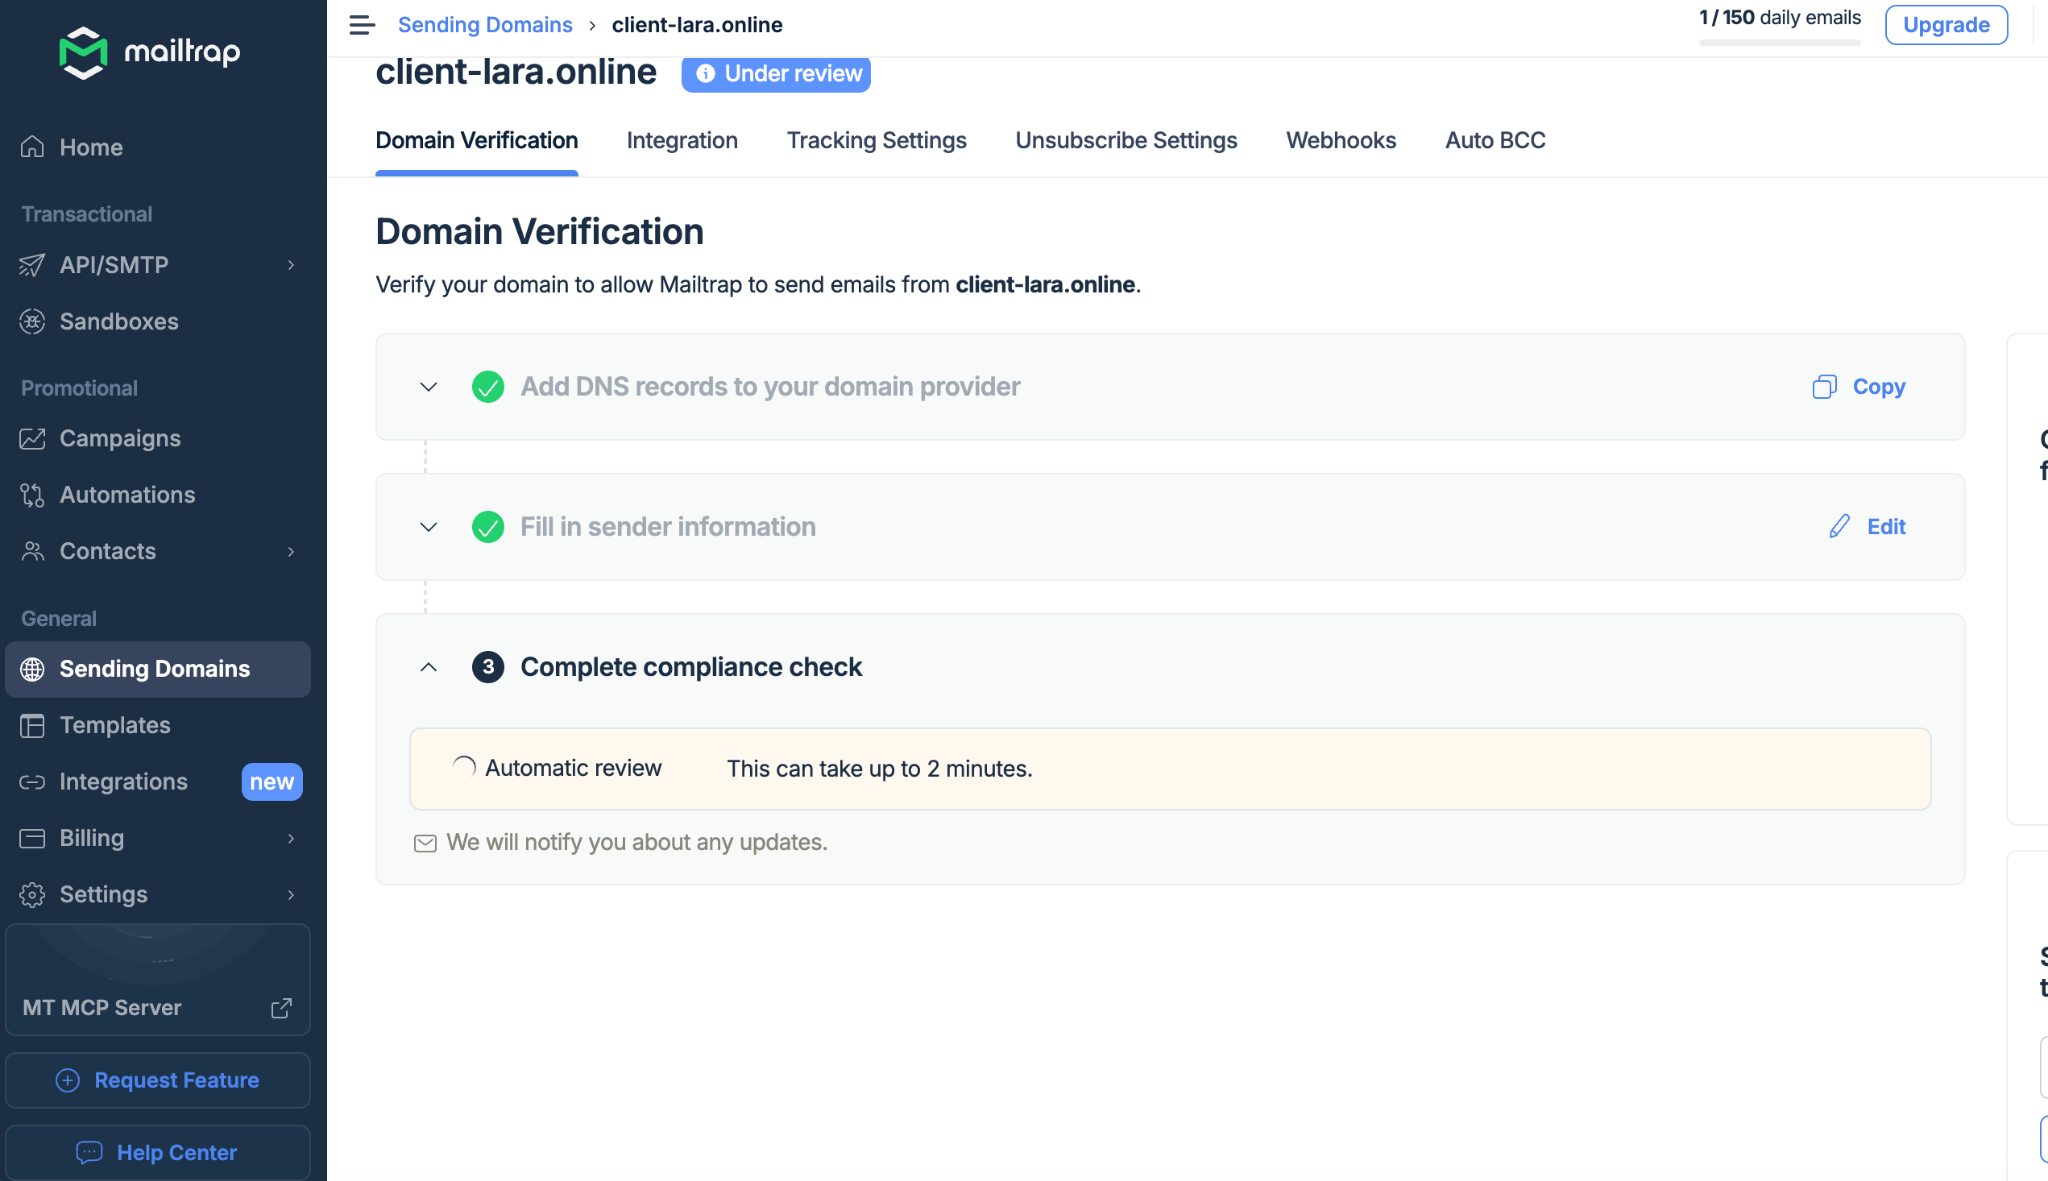Screen dimensions: 2048x1181
Task: Open Automations in sidebar
Action: click(x=127, y=495)
